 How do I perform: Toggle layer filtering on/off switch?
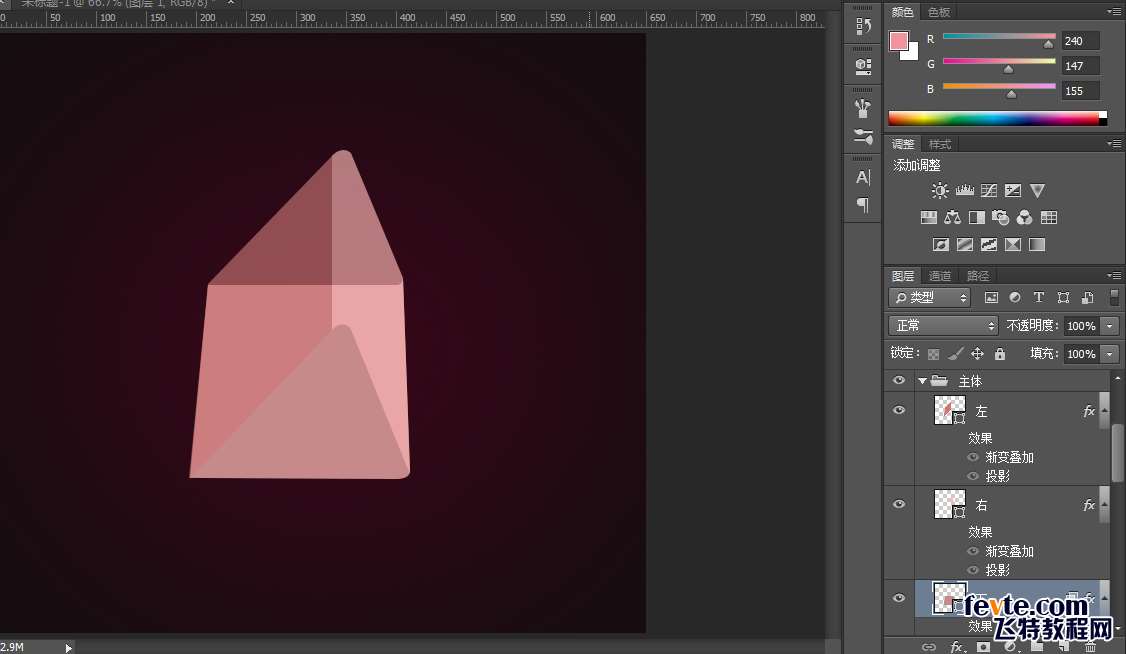click(1114, 297)
